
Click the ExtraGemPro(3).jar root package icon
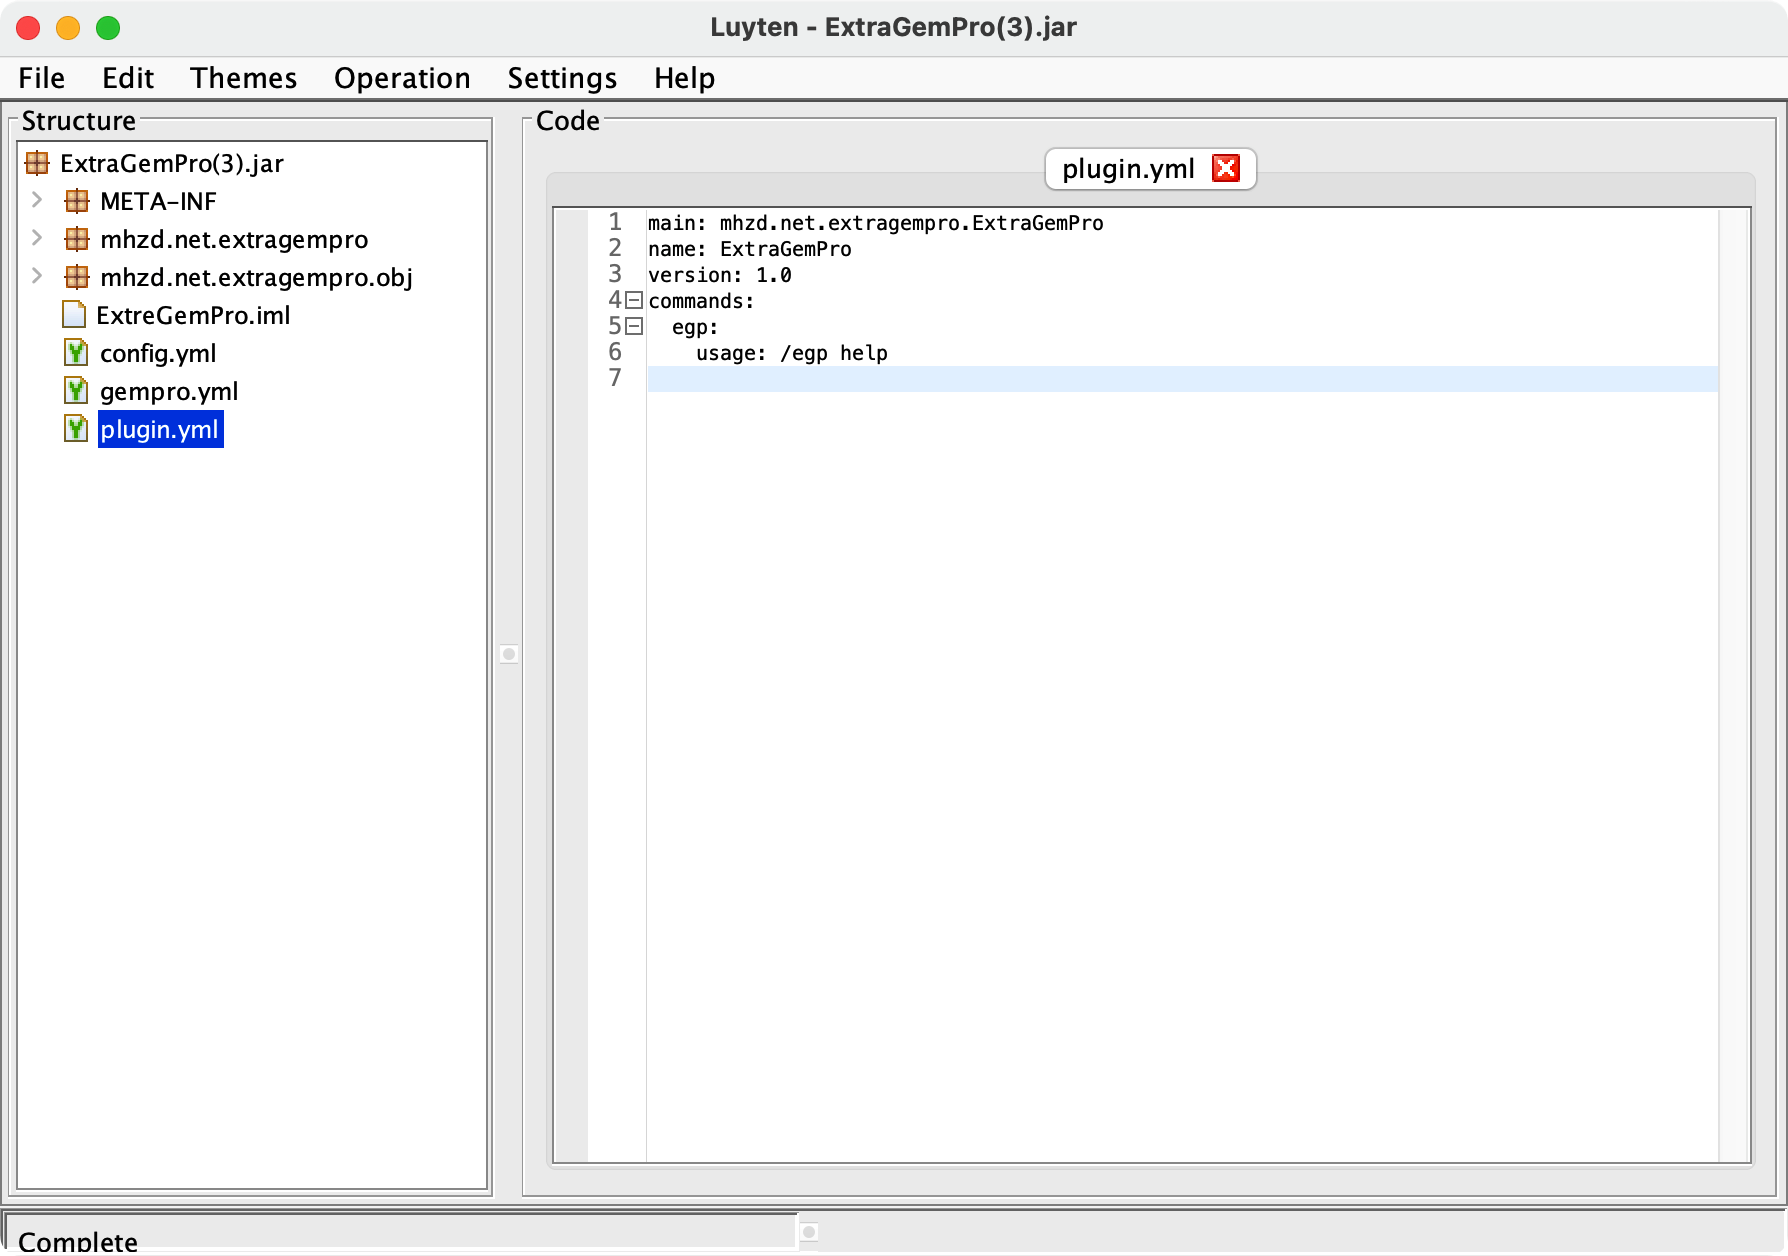[37, 163]
